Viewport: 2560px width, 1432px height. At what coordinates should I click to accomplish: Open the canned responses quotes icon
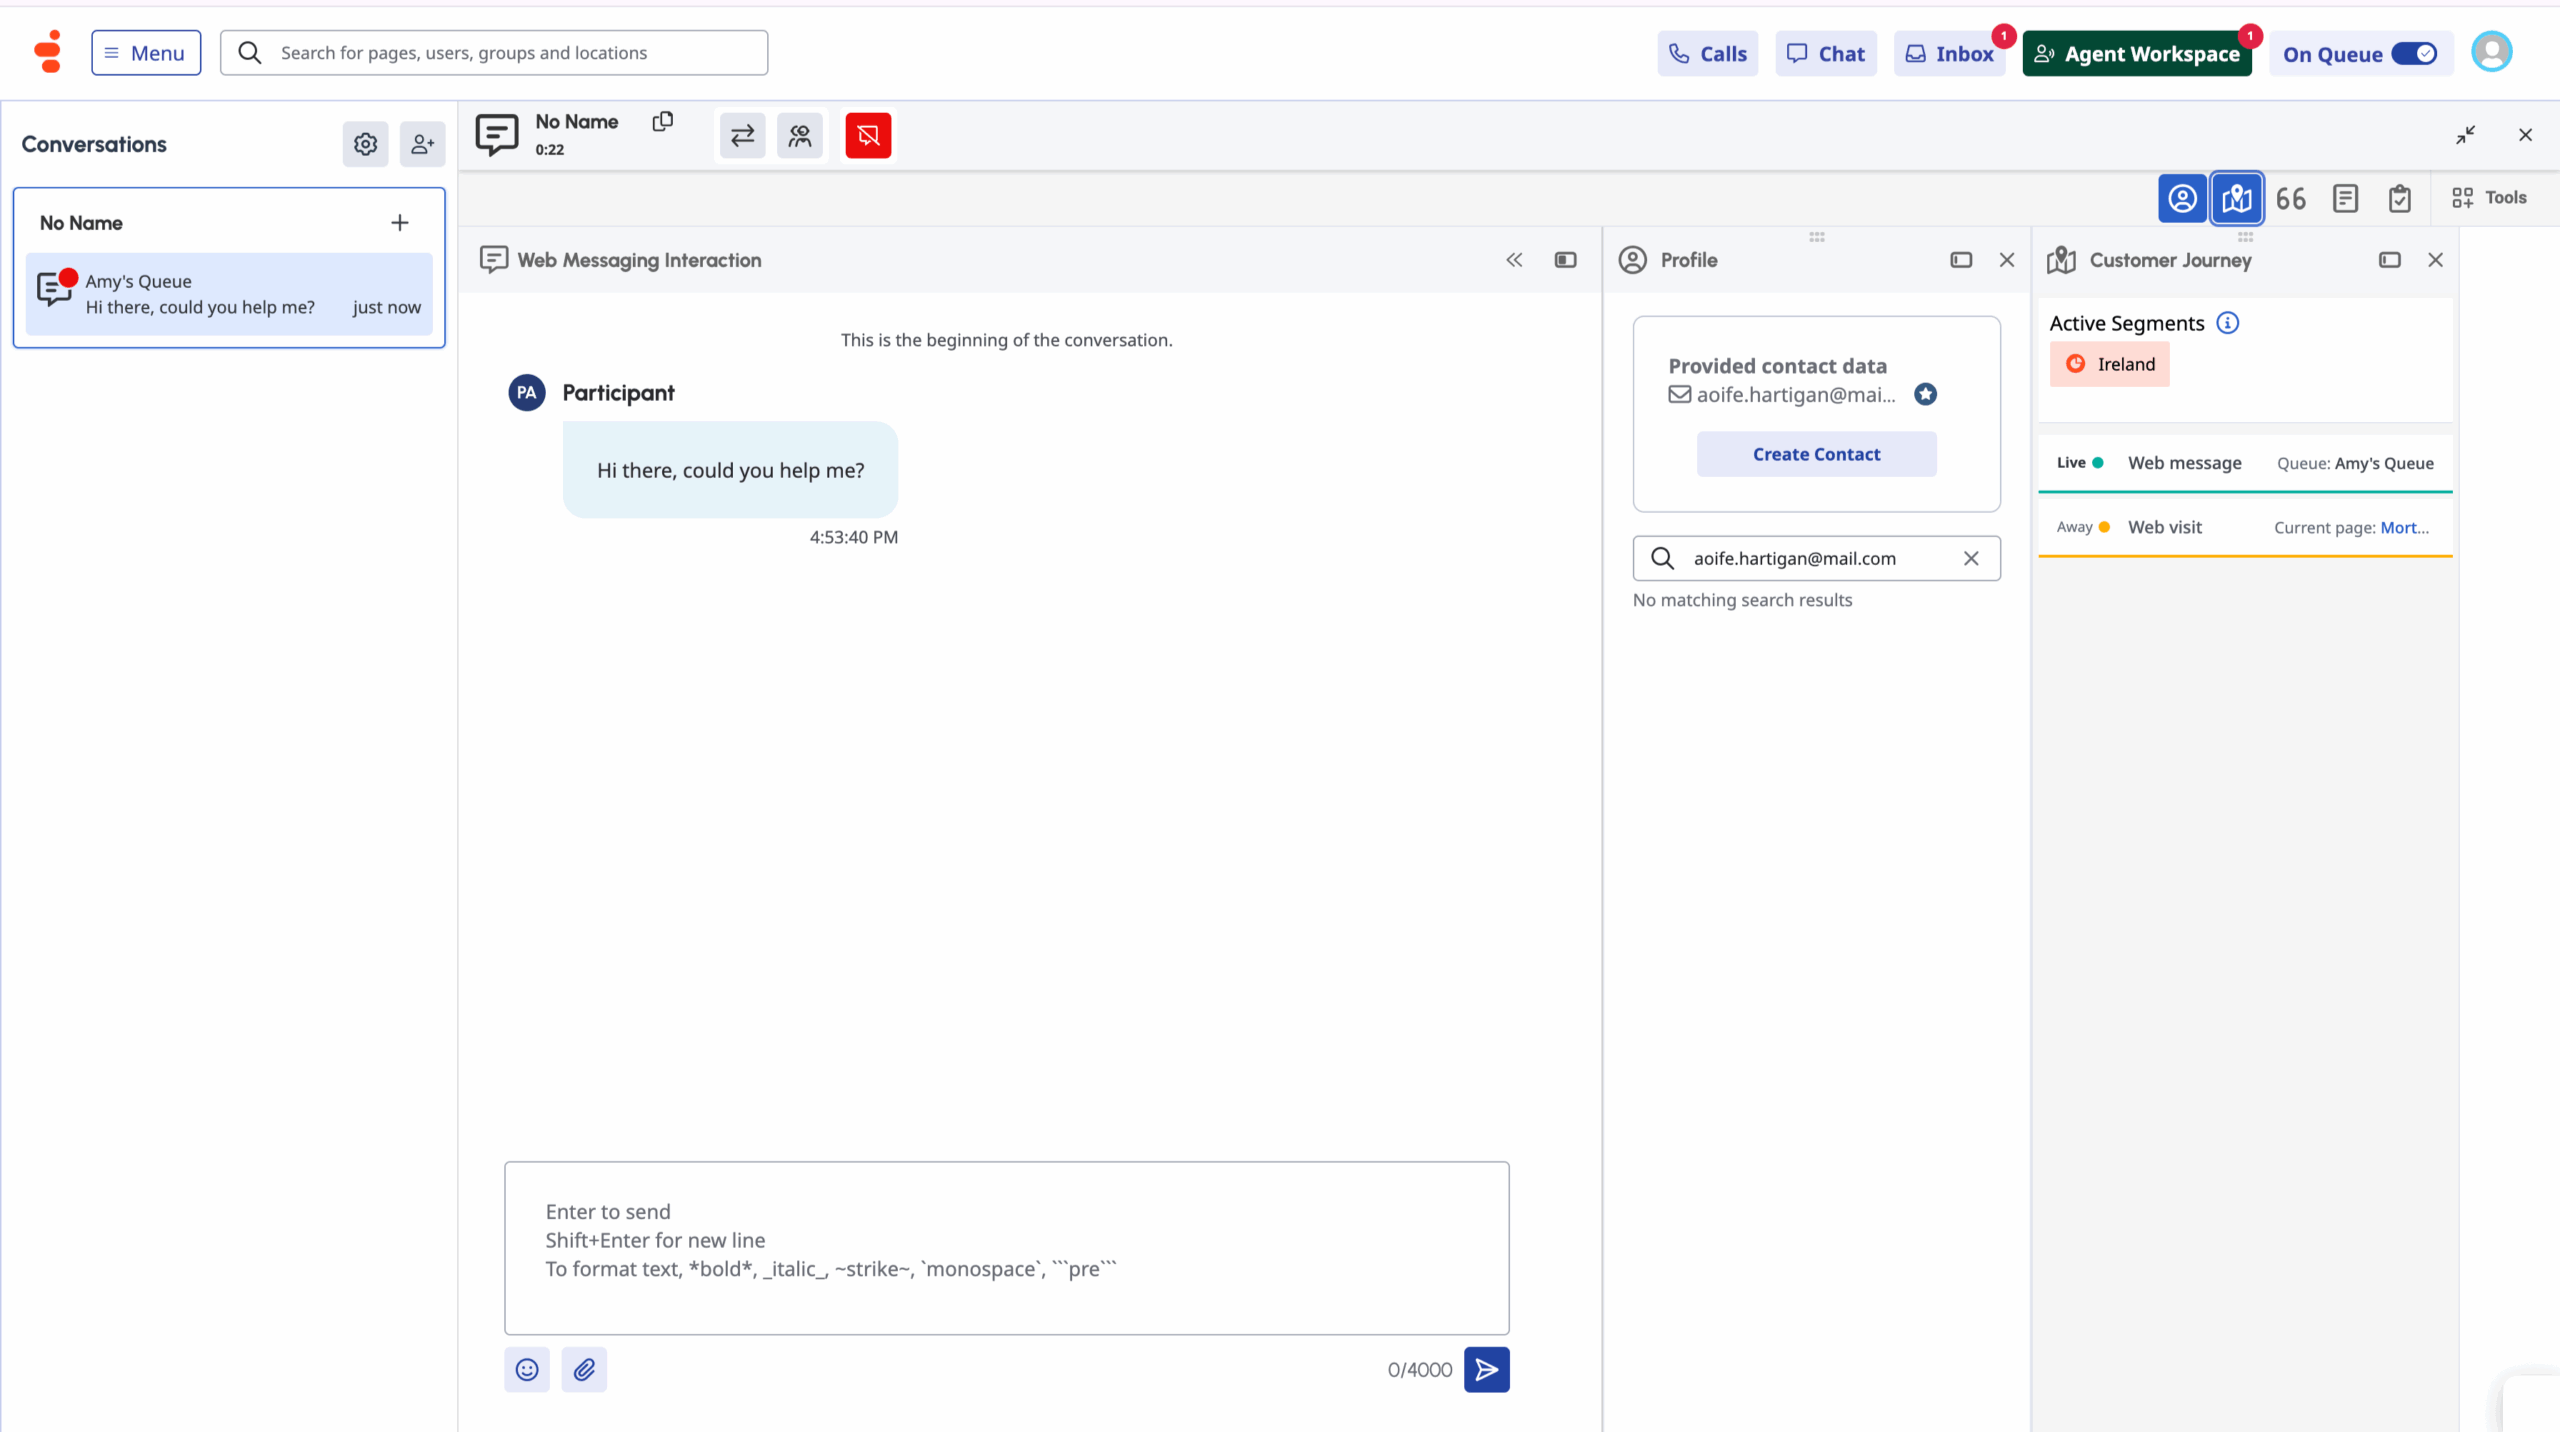2290,198
